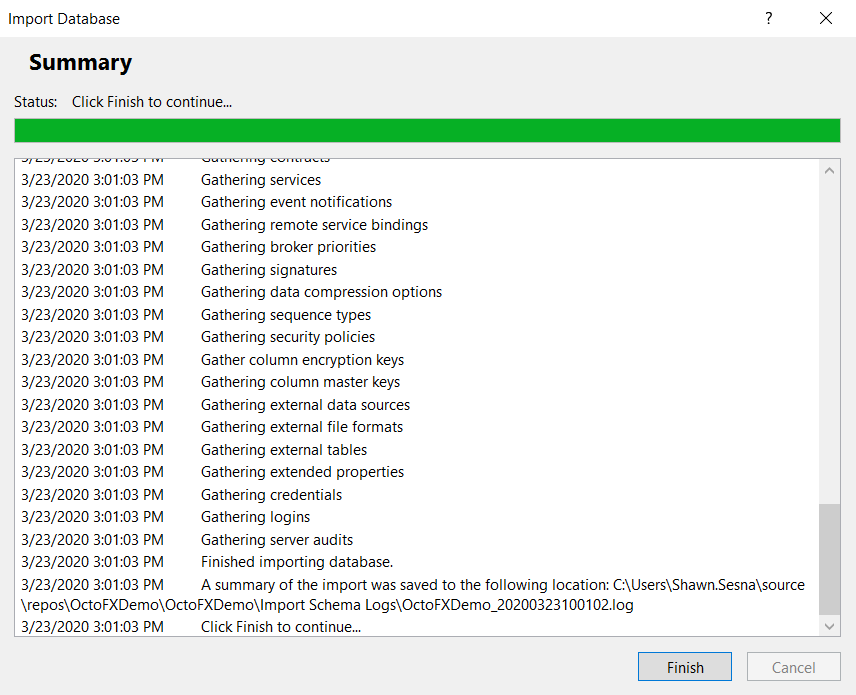Click the Finish button
Image resolution: width=856 pixels, height=695 pixels.
(x=684, y=667)
